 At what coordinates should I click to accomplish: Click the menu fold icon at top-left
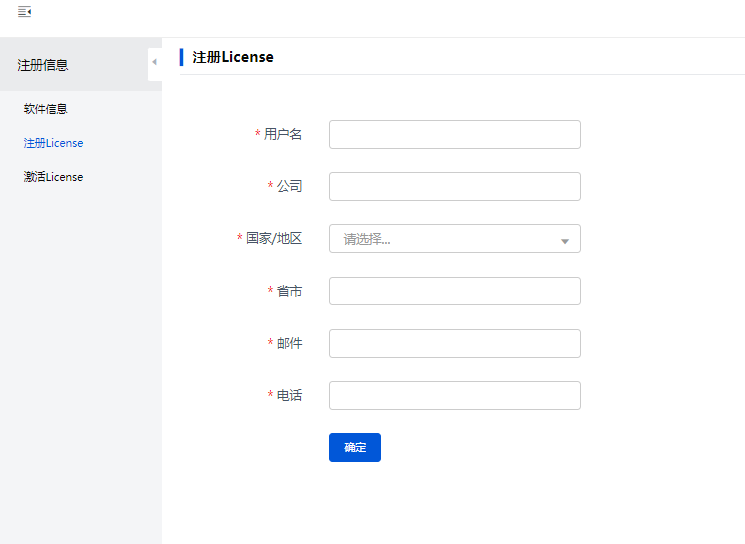pos(24,12)
